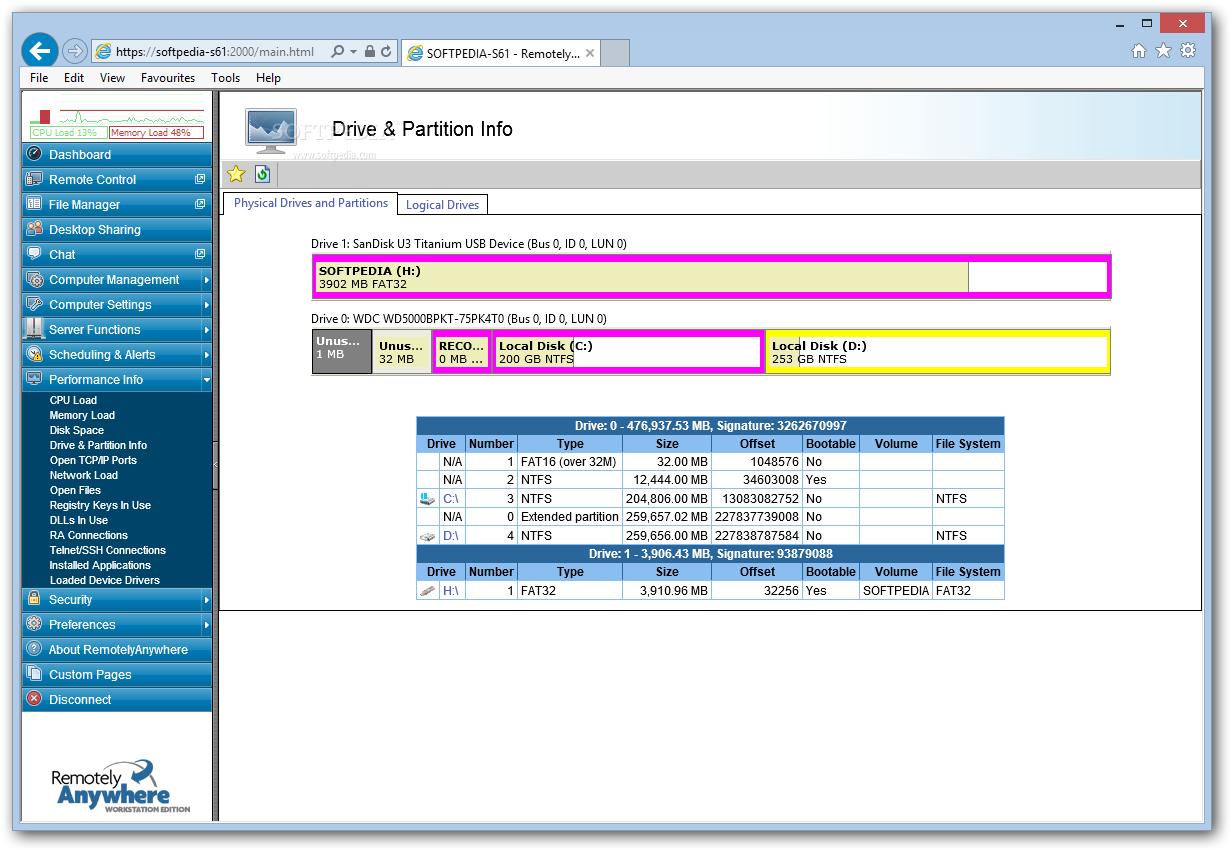The image size is (1232, 851).
Task: Add page to favorites with star icon
Action: [x=236, y=174]
